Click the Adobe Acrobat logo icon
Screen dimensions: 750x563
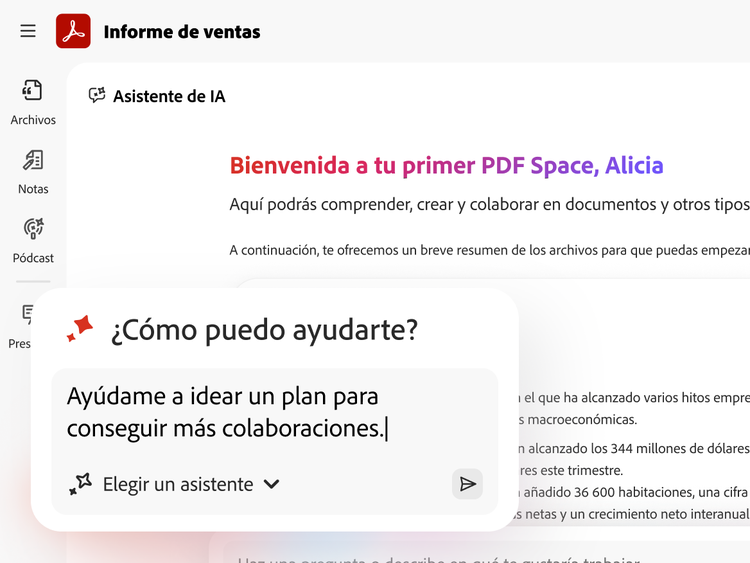coord(73,31)
